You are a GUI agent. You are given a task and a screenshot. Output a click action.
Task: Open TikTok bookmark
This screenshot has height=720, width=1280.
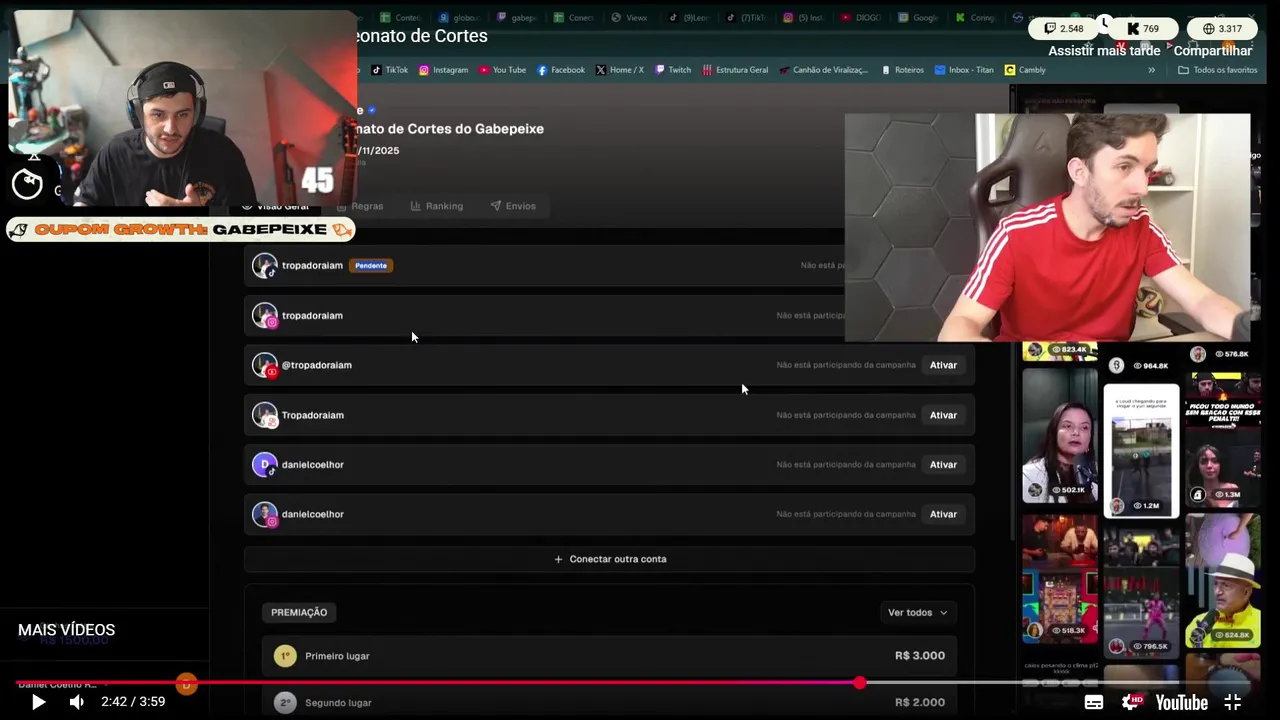click(x=390, y=70)
